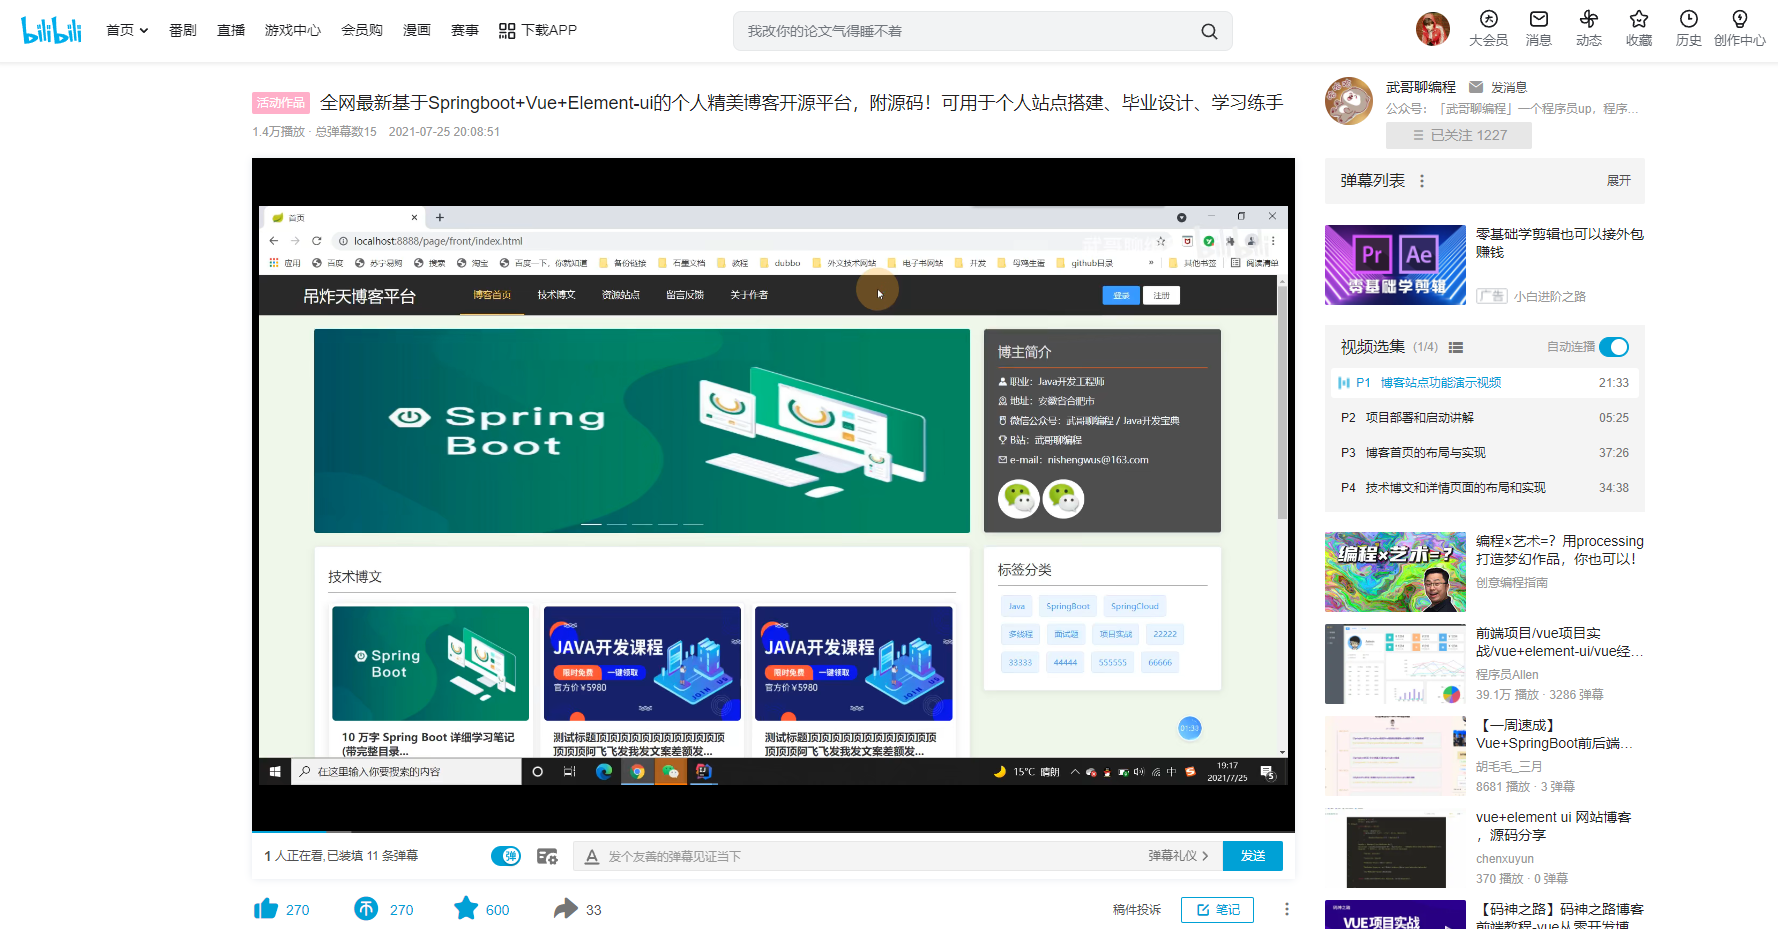The image size is (1778, 929).
Task: Click the 发送 send button
Action: pos(1253,856)
